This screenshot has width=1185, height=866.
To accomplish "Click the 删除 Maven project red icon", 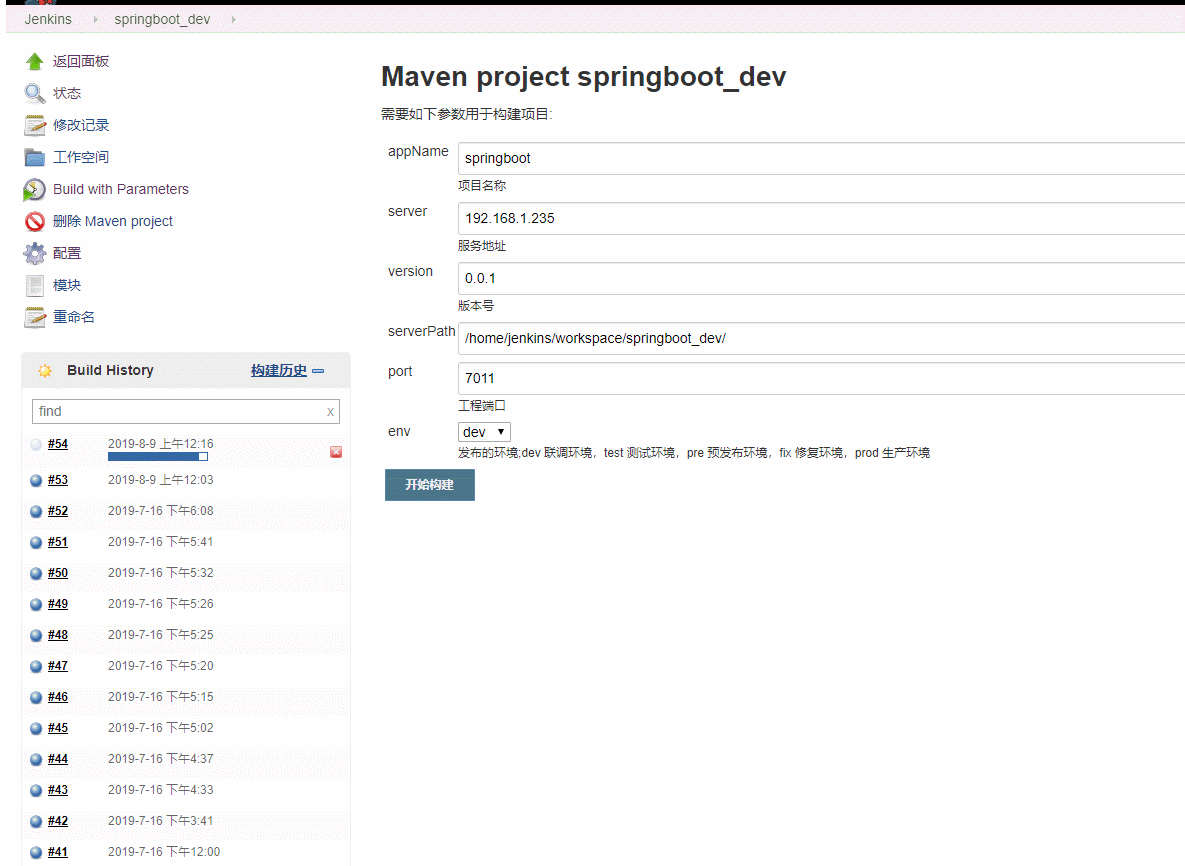I will (33, 221).
